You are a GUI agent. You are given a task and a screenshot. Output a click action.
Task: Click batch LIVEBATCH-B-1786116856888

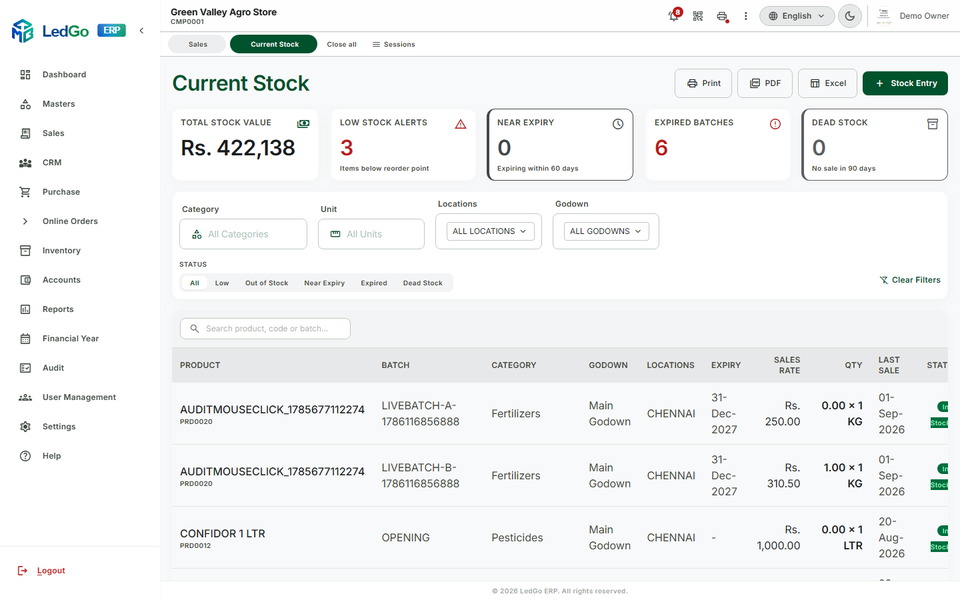(420, 476)
